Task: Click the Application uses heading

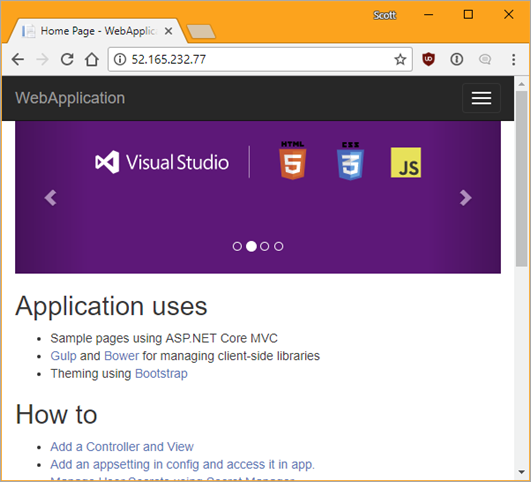Action: click(x=111, y=306)
